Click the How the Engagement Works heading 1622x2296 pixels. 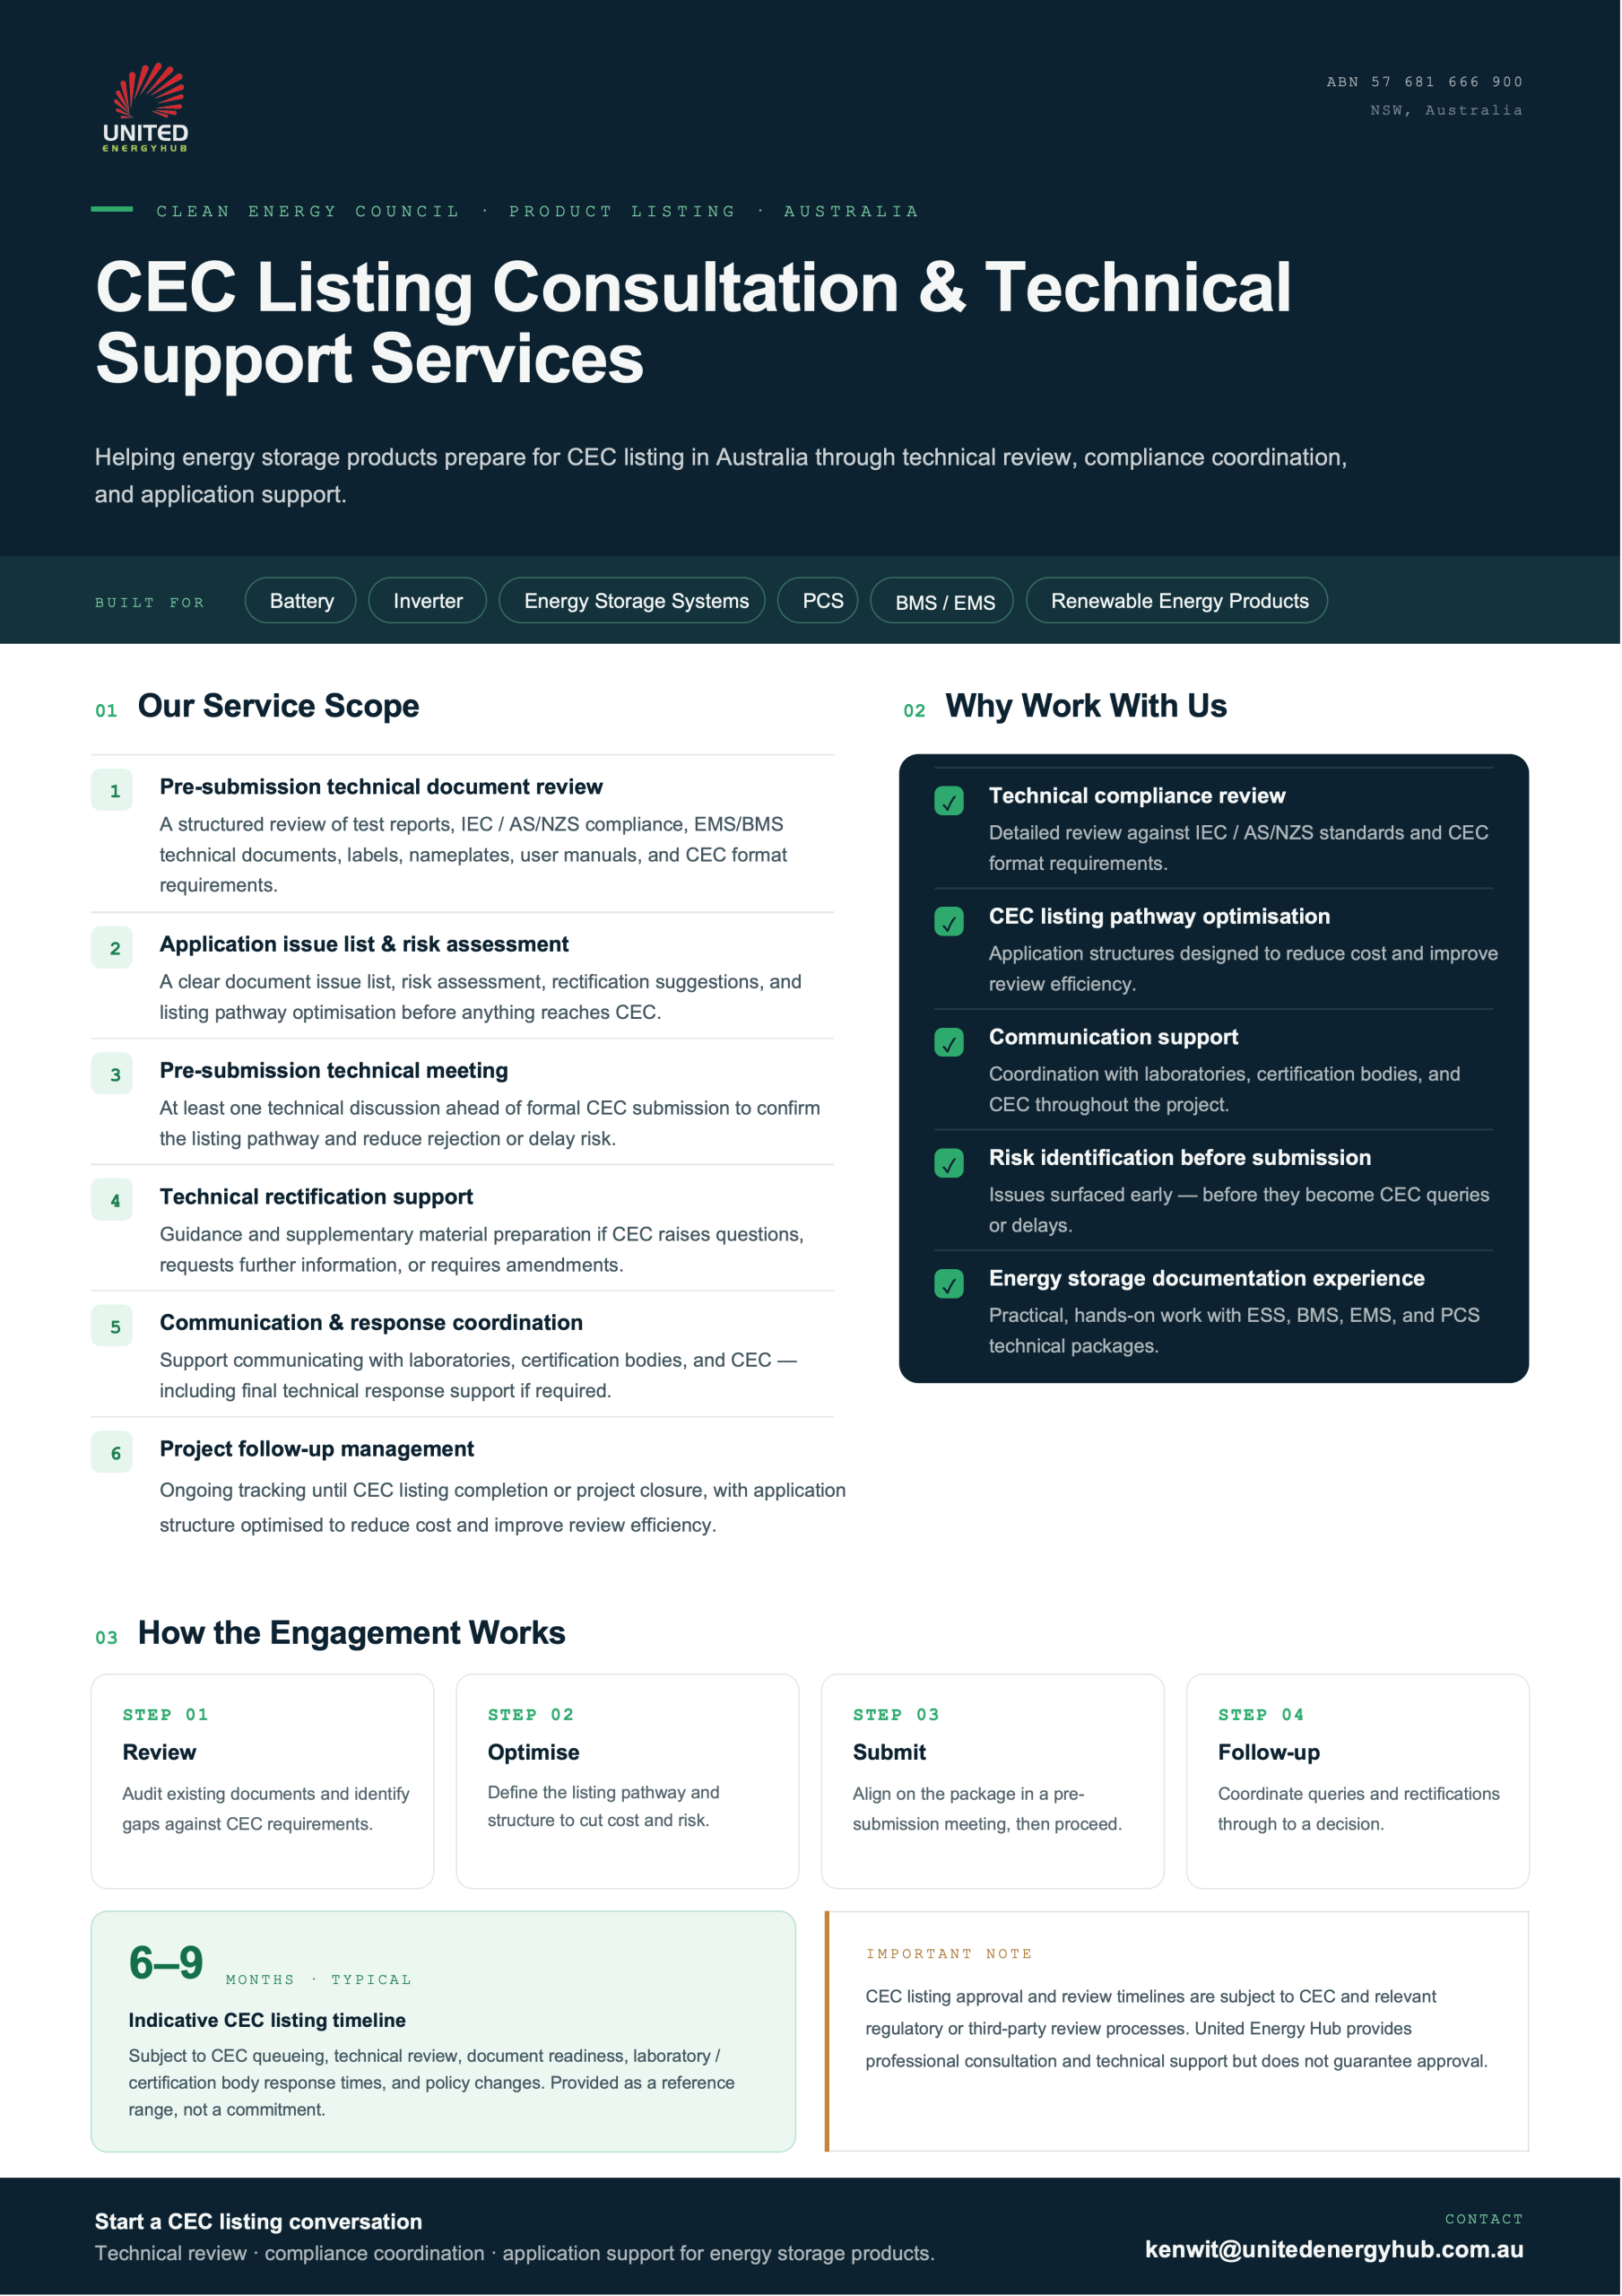351,1632
